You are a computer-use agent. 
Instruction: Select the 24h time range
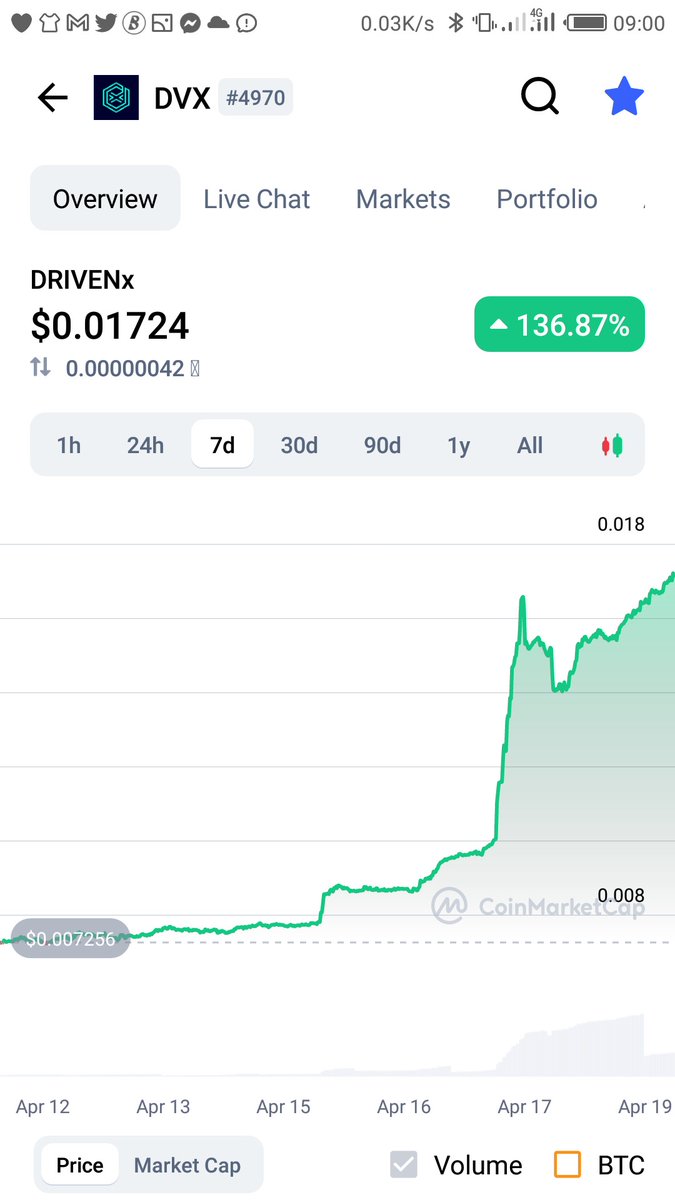tap(145, 445)
